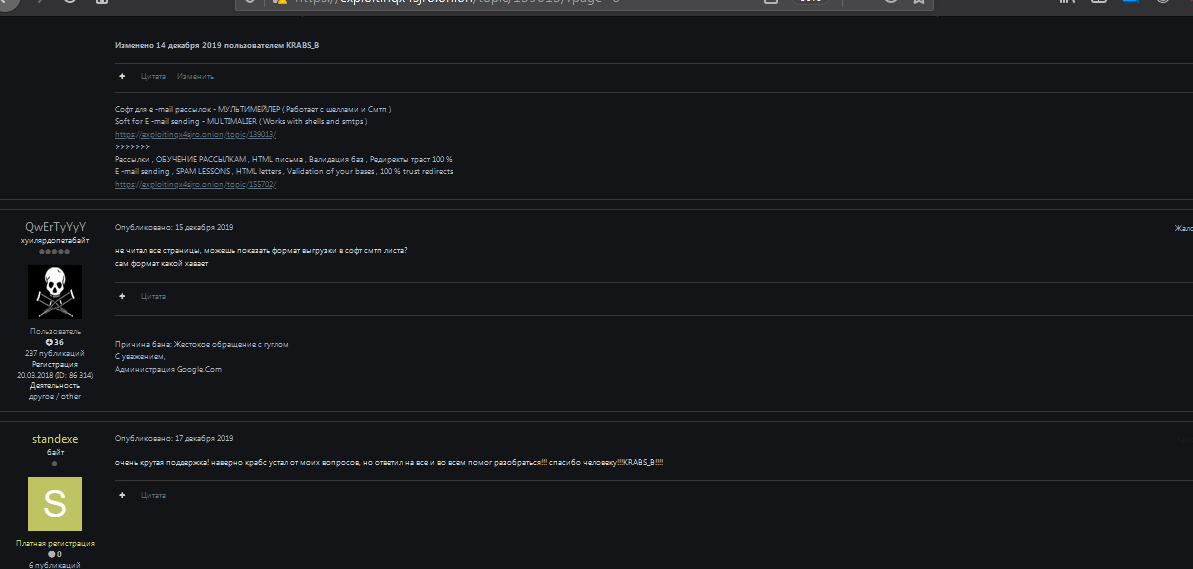The image size is (1193, 569).
Task: Click the multiquote plus icon under KRABS_B's post
Action: (122, 76)
